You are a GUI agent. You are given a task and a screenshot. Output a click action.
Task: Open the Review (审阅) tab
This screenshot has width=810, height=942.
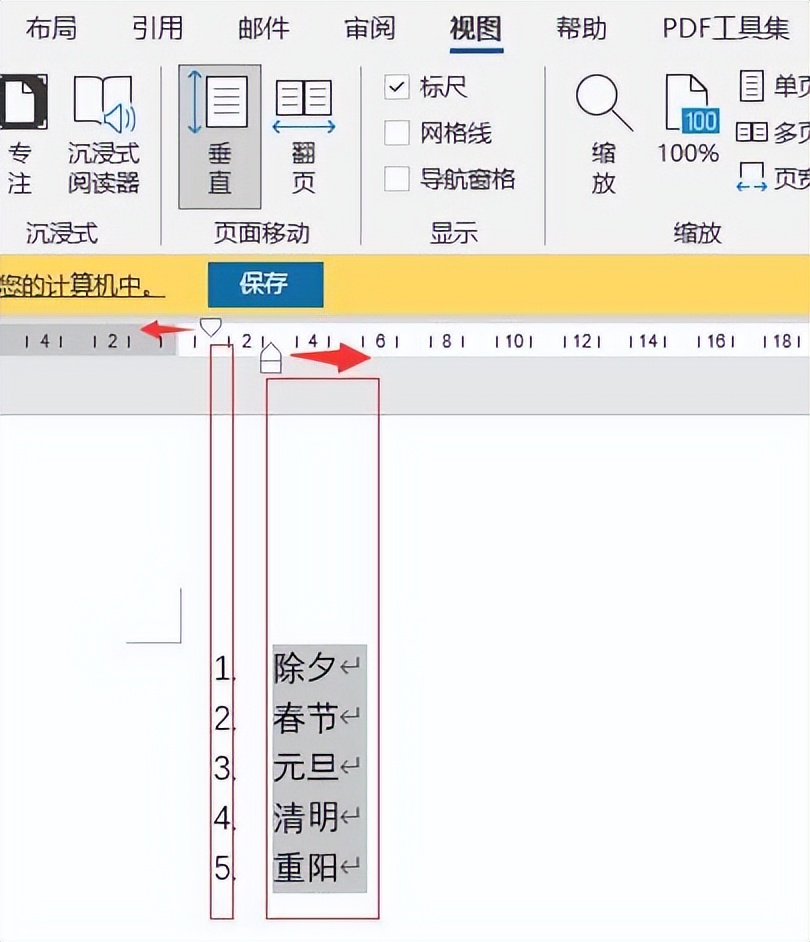tap(370, 28)
